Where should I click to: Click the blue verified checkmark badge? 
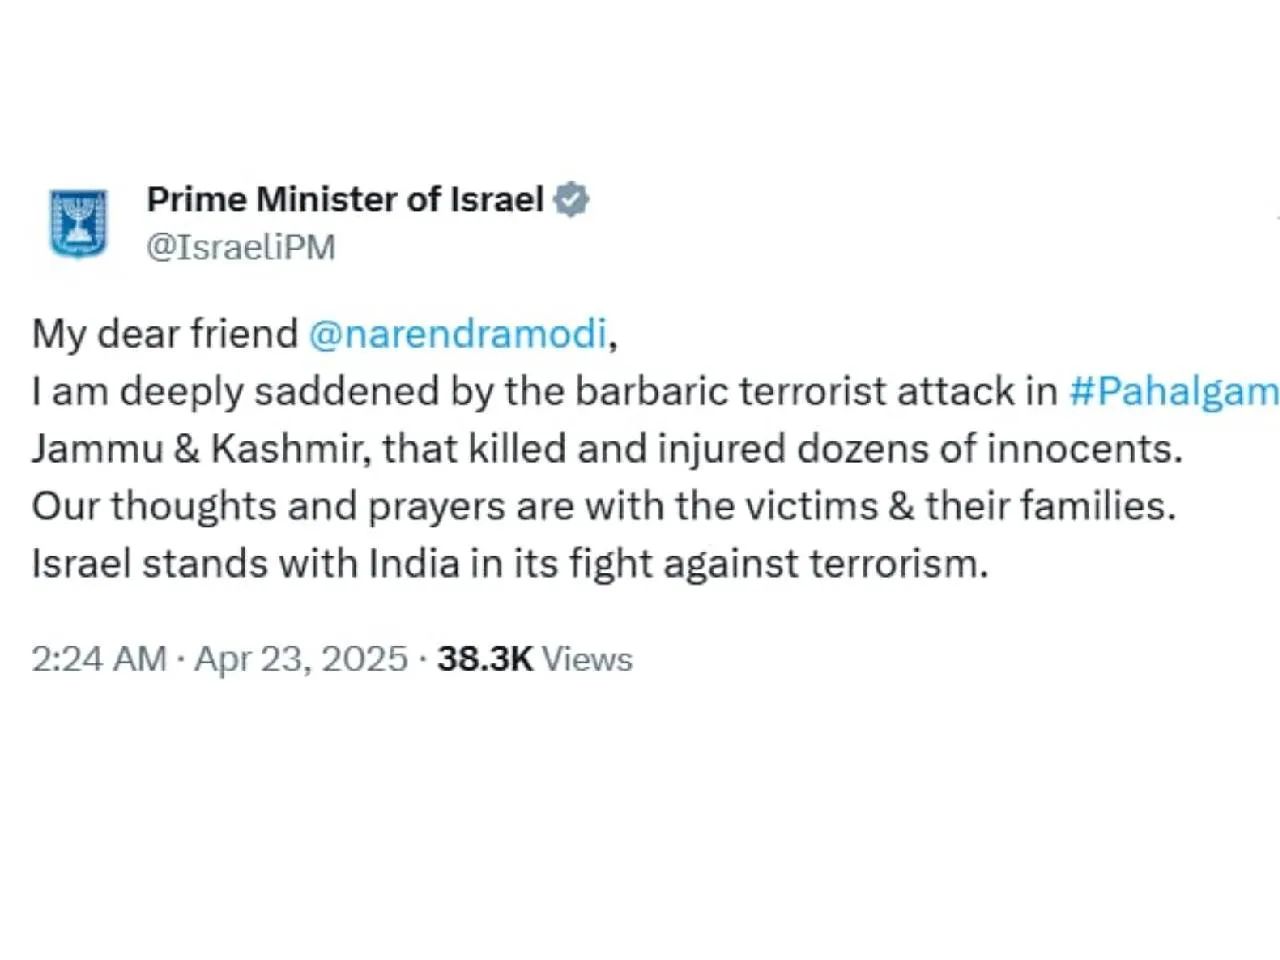click(x=571, y=200)
